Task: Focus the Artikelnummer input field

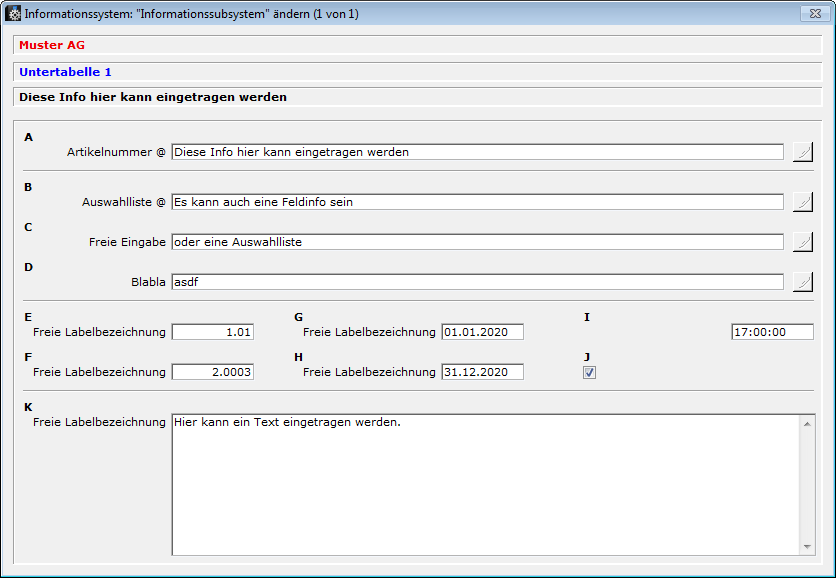Action: (x=477, y=152)
